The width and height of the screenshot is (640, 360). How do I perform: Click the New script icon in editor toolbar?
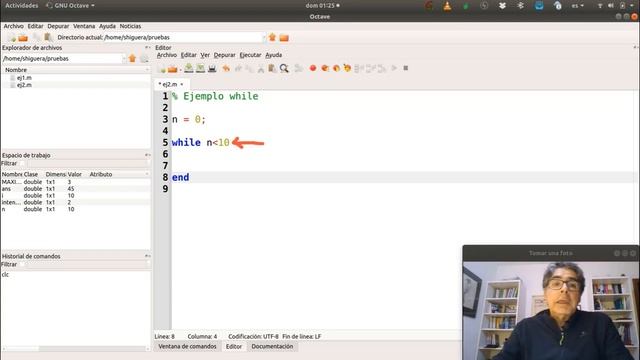pyautogui.click(x=162, y=69)
